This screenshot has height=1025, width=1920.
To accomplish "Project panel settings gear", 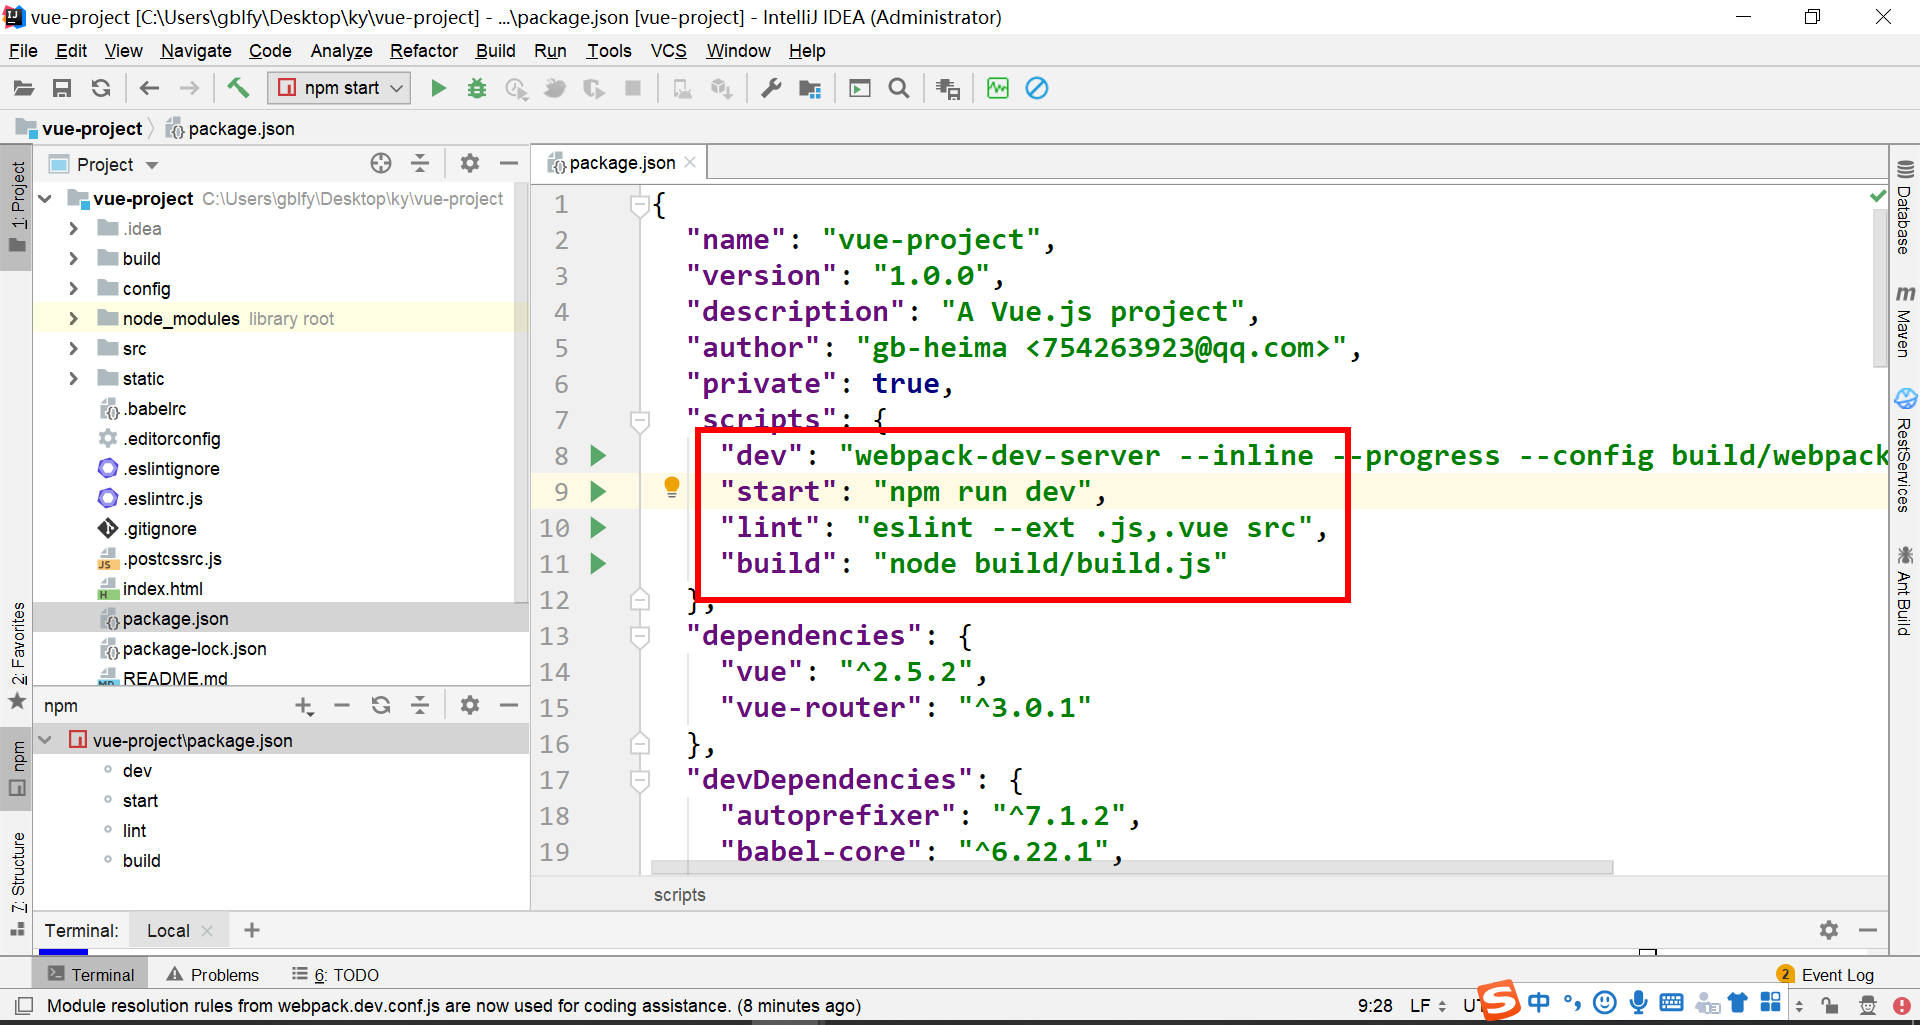I will pos(470,163).
